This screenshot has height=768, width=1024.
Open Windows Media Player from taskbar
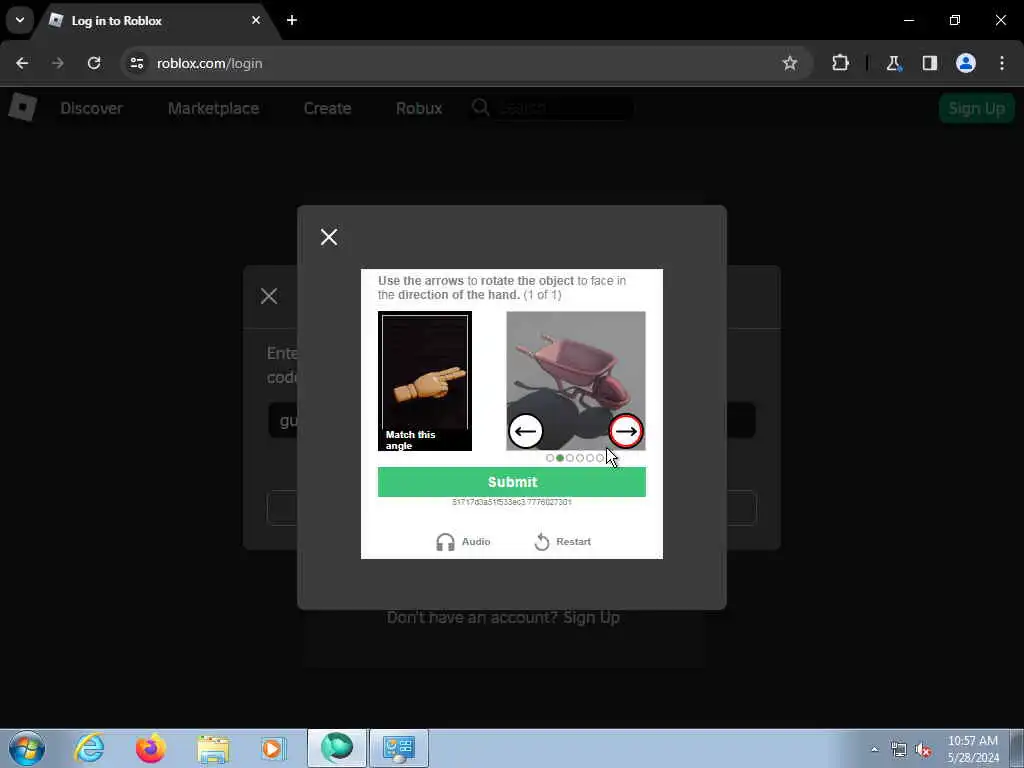click(274, 748)
